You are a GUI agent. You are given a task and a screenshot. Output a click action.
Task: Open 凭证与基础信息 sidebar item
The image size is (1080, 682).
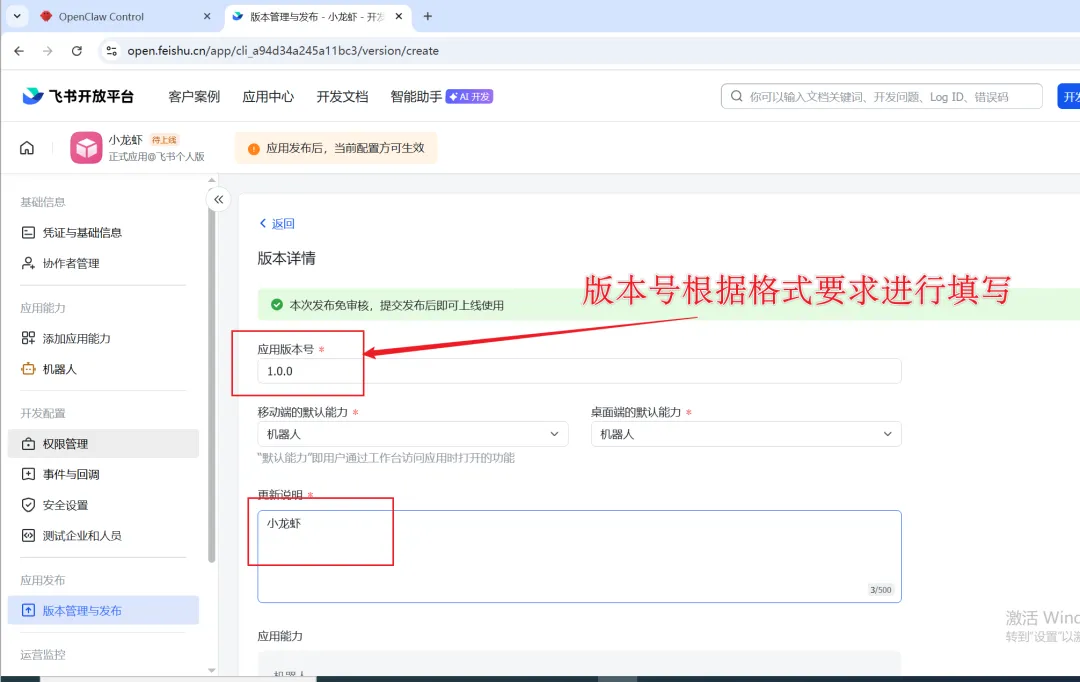[x=103, y=233]
